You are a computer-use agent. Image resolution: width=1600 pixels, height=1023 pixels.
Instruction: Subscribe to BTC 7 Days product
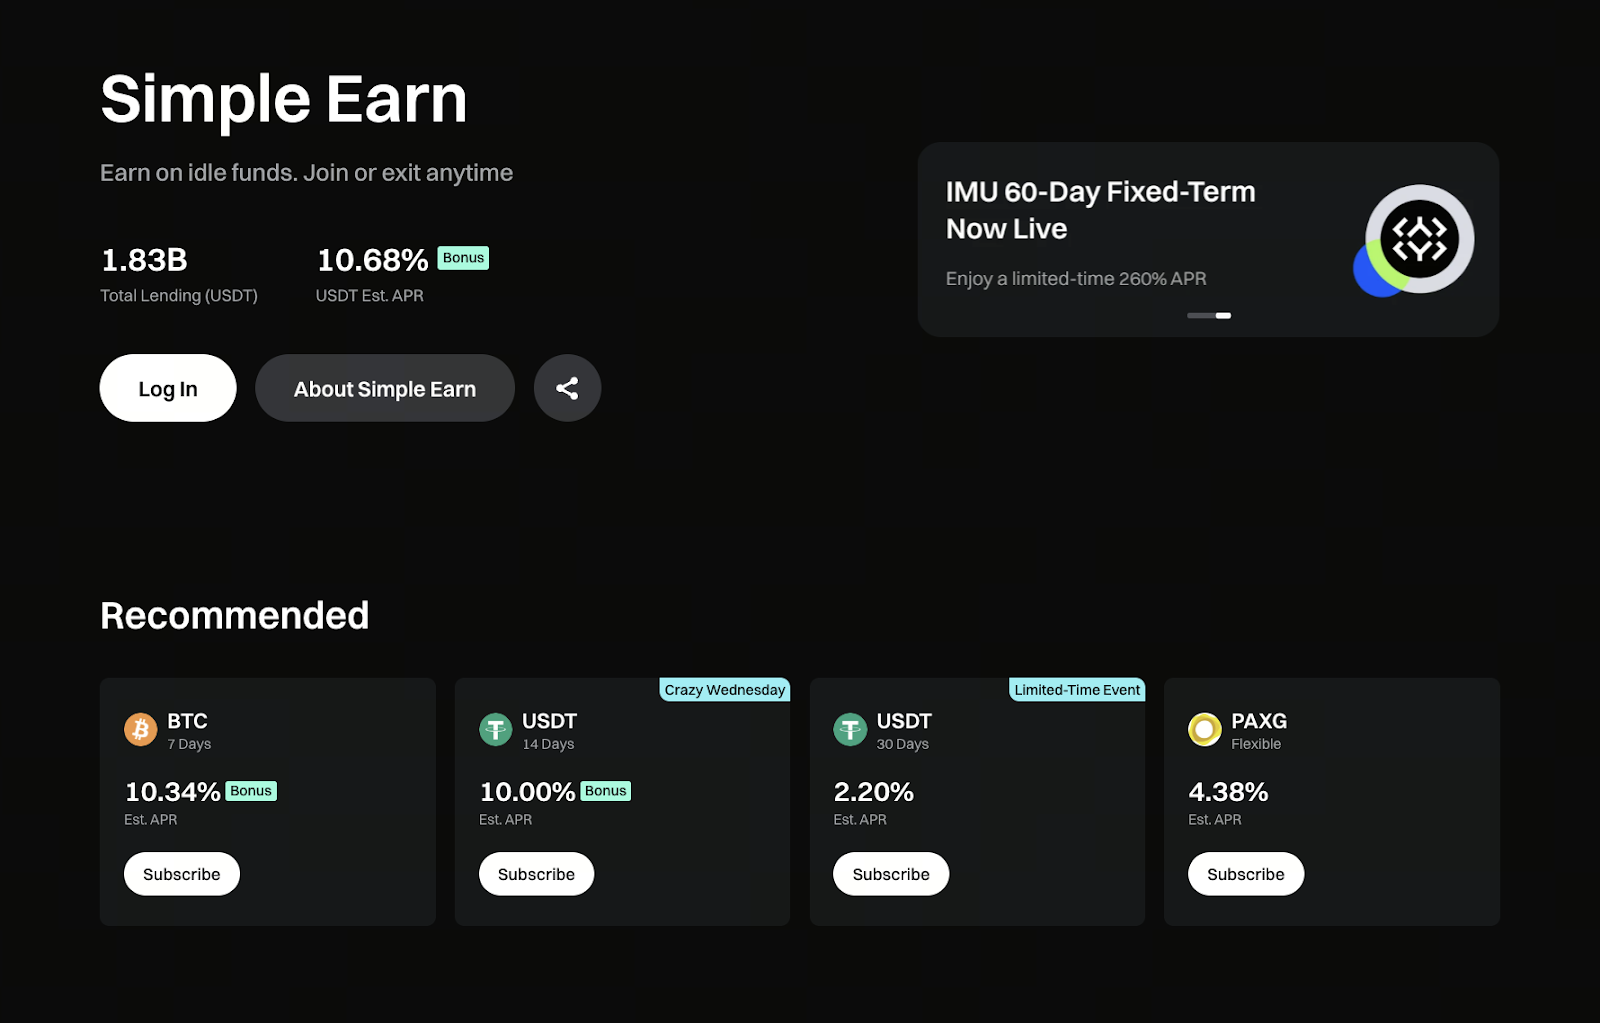pyautogui.click(x=182, y=874)
